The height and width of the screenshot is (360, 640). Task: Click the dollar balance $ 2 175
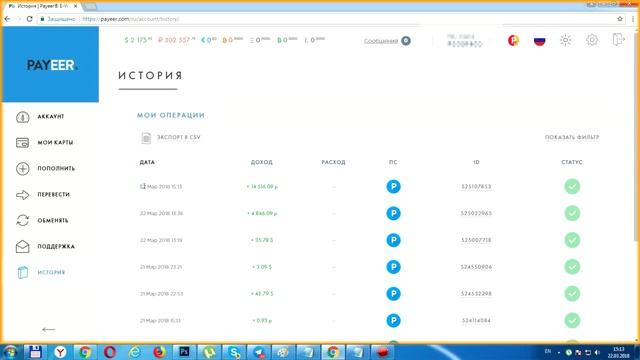(x=138, y=40)
